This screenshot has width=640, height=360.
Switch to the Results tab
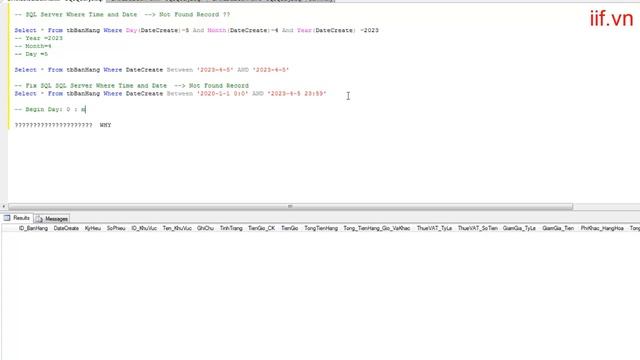tap(17, 218)
